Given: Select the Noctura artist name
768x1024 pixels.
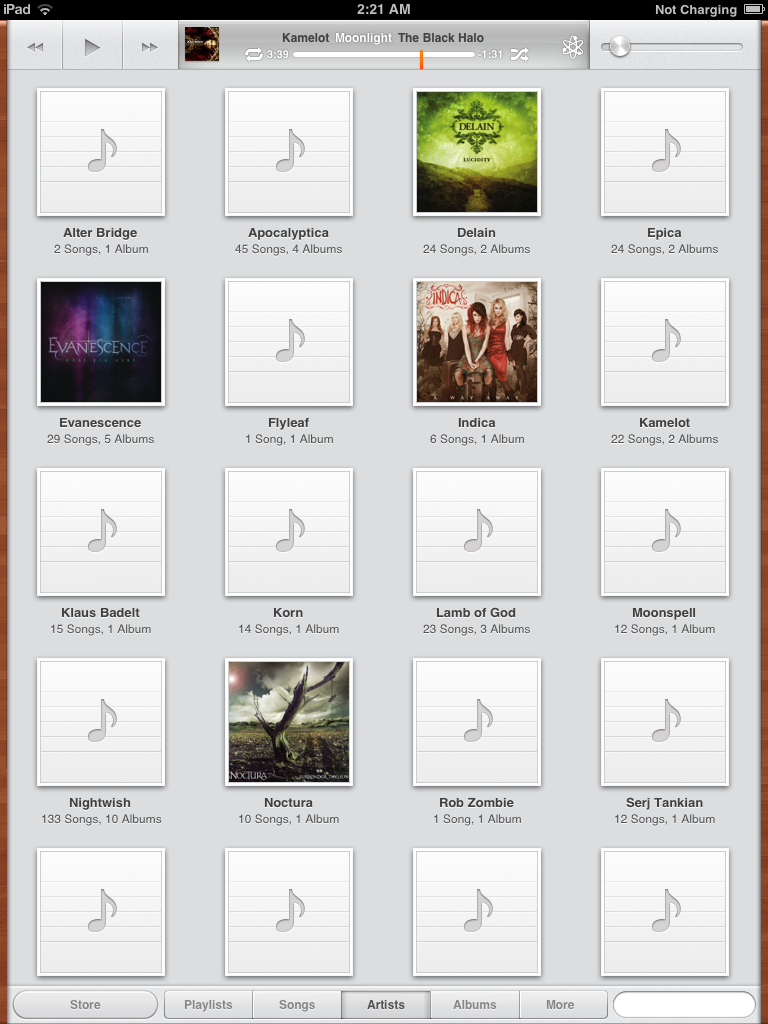Looking at the screenshot, I should [288, 803].
